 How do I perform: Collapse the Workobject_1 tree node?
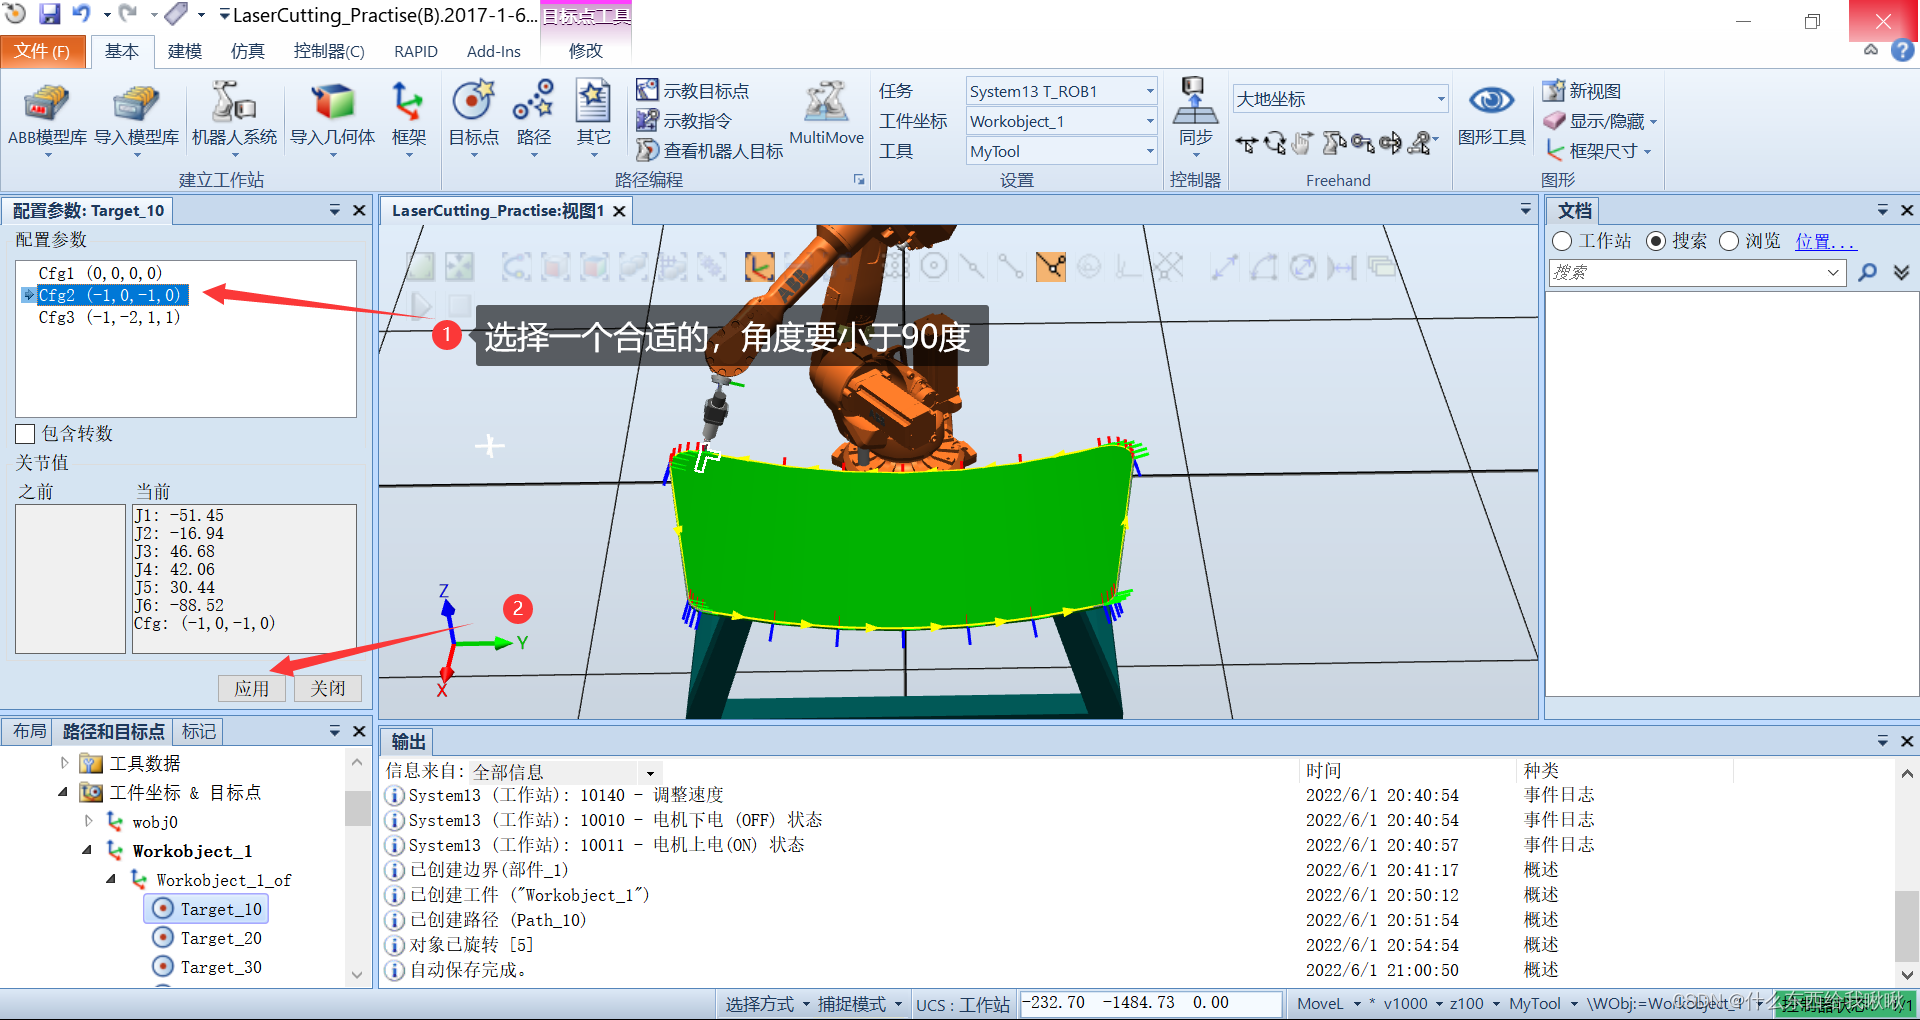point(87,850)
